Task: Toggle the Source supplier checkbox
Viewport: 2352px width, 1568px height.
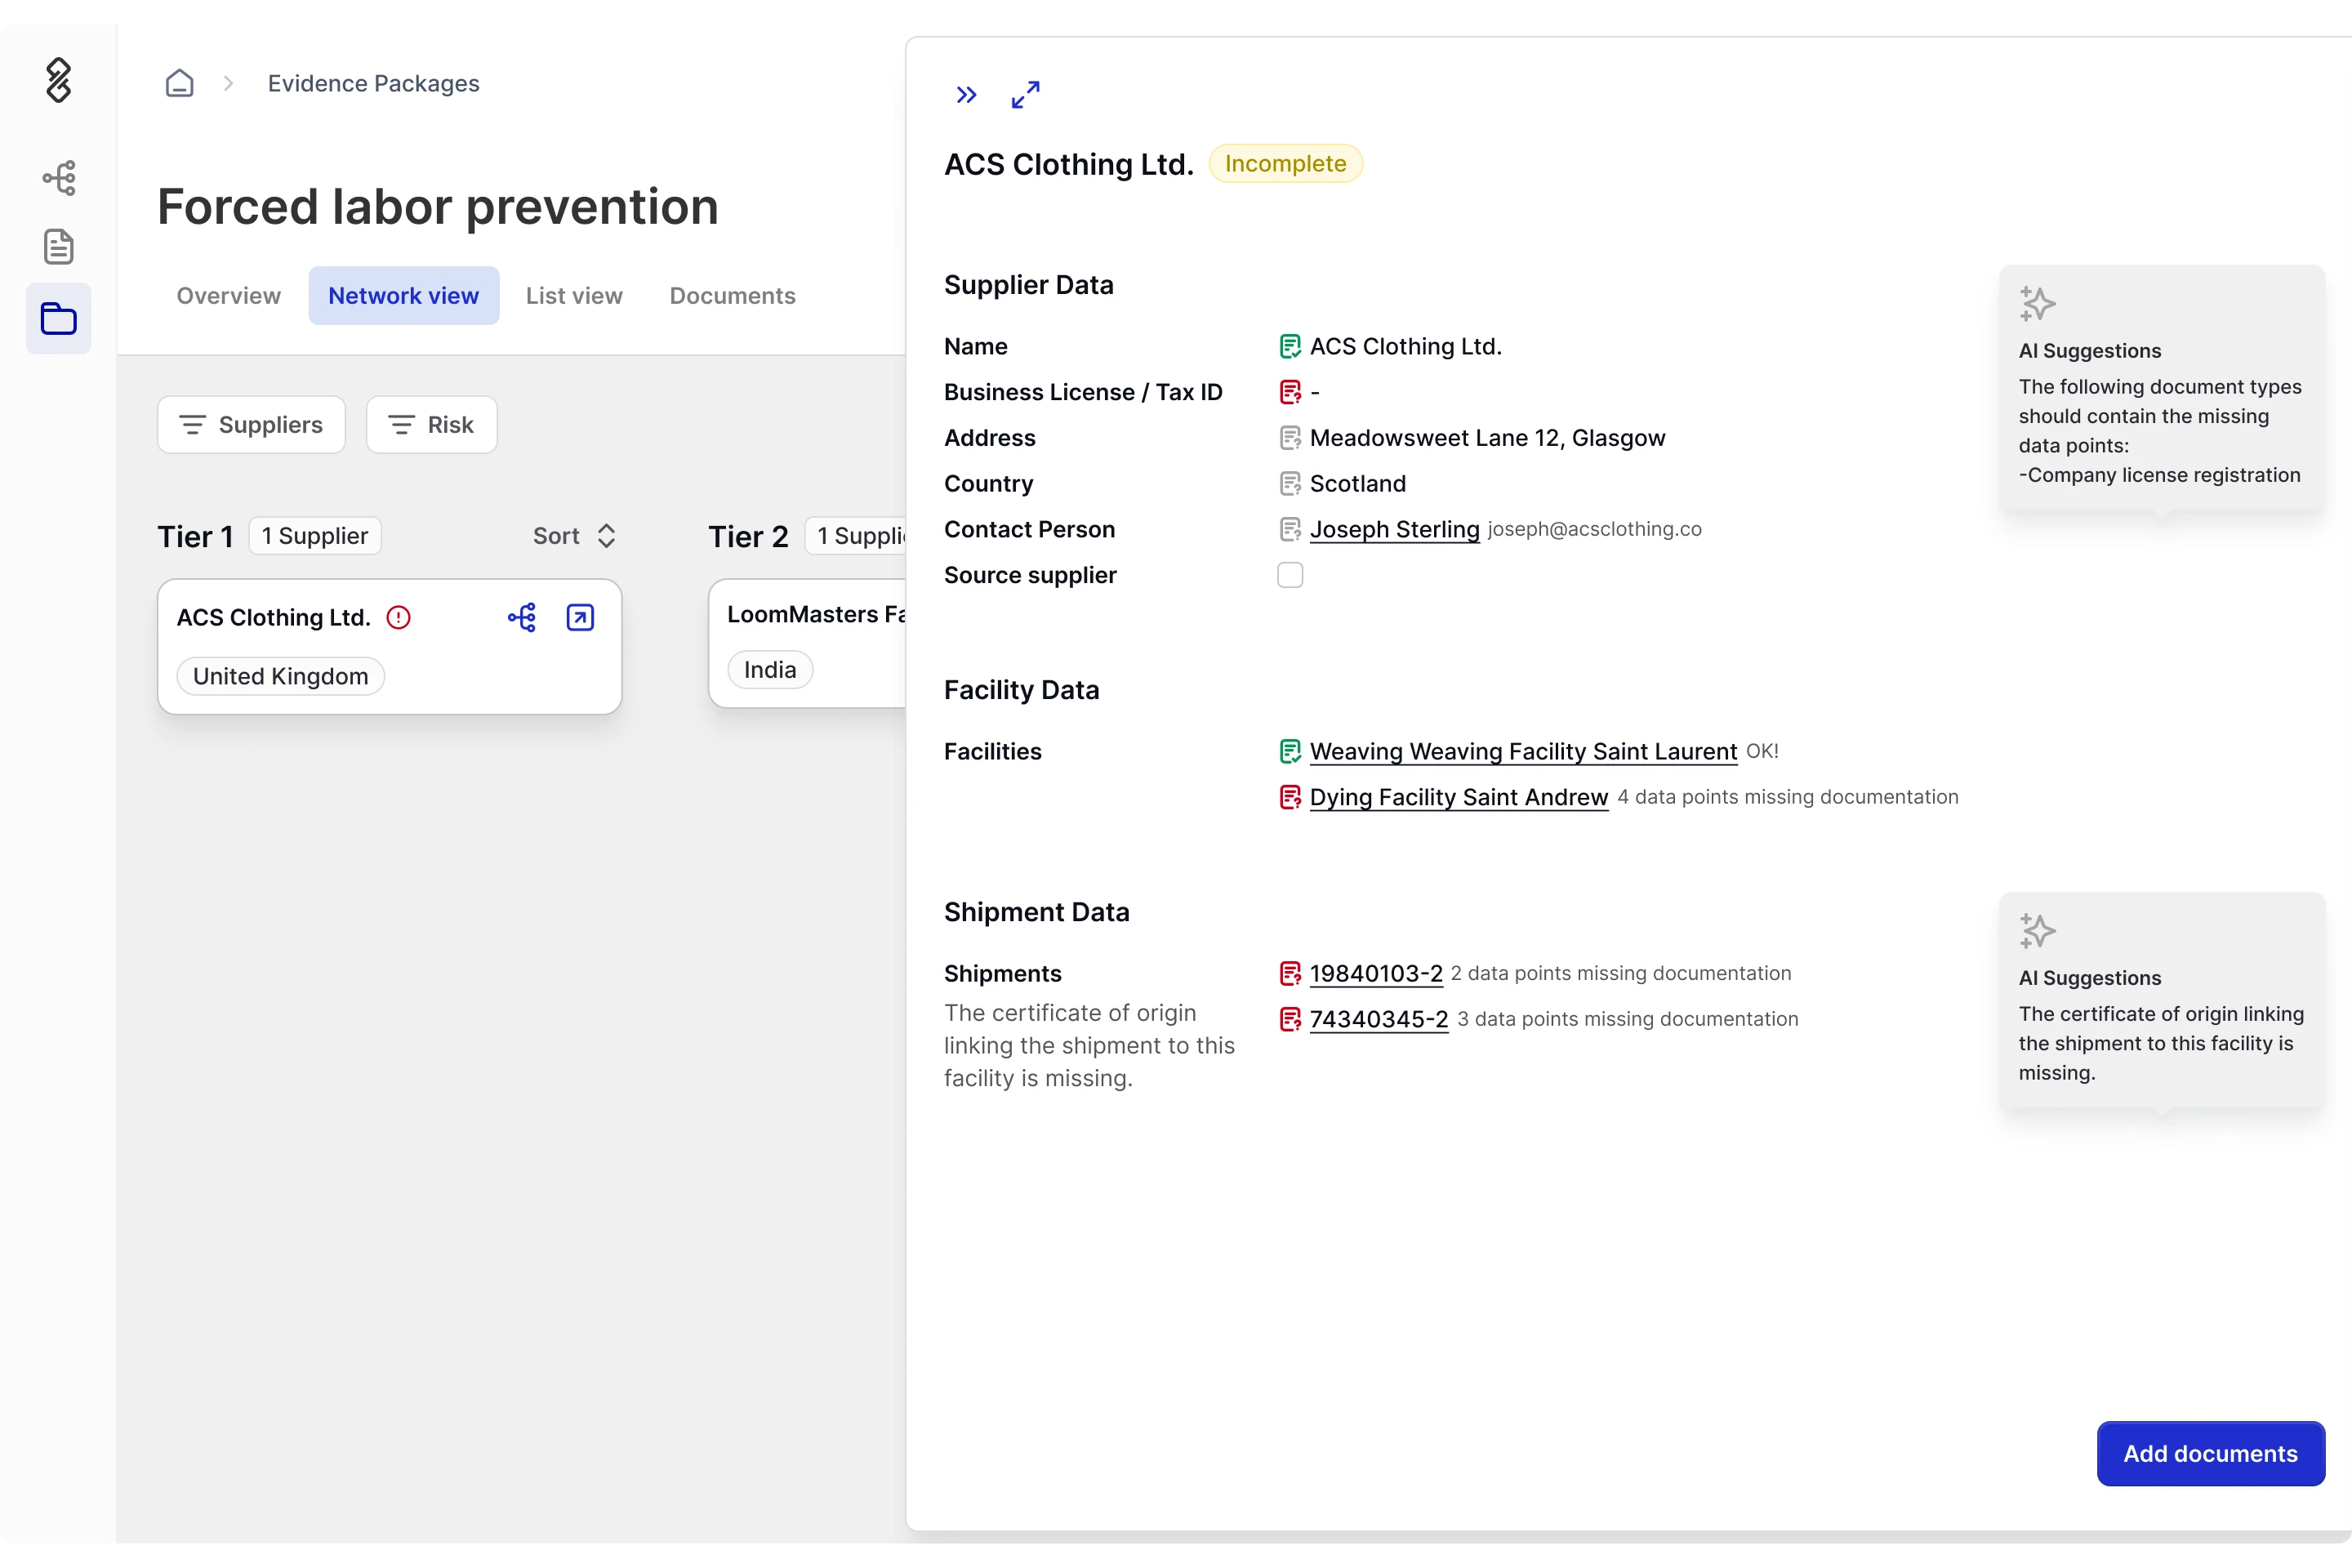Action: [x=1290, y=575]
